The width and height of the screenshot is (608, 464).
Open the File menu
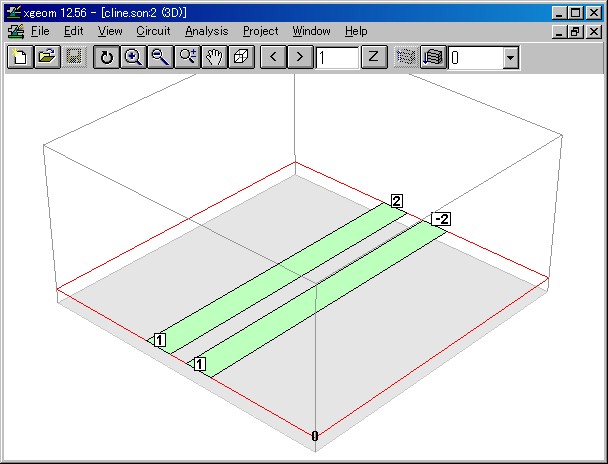(40, 31)
